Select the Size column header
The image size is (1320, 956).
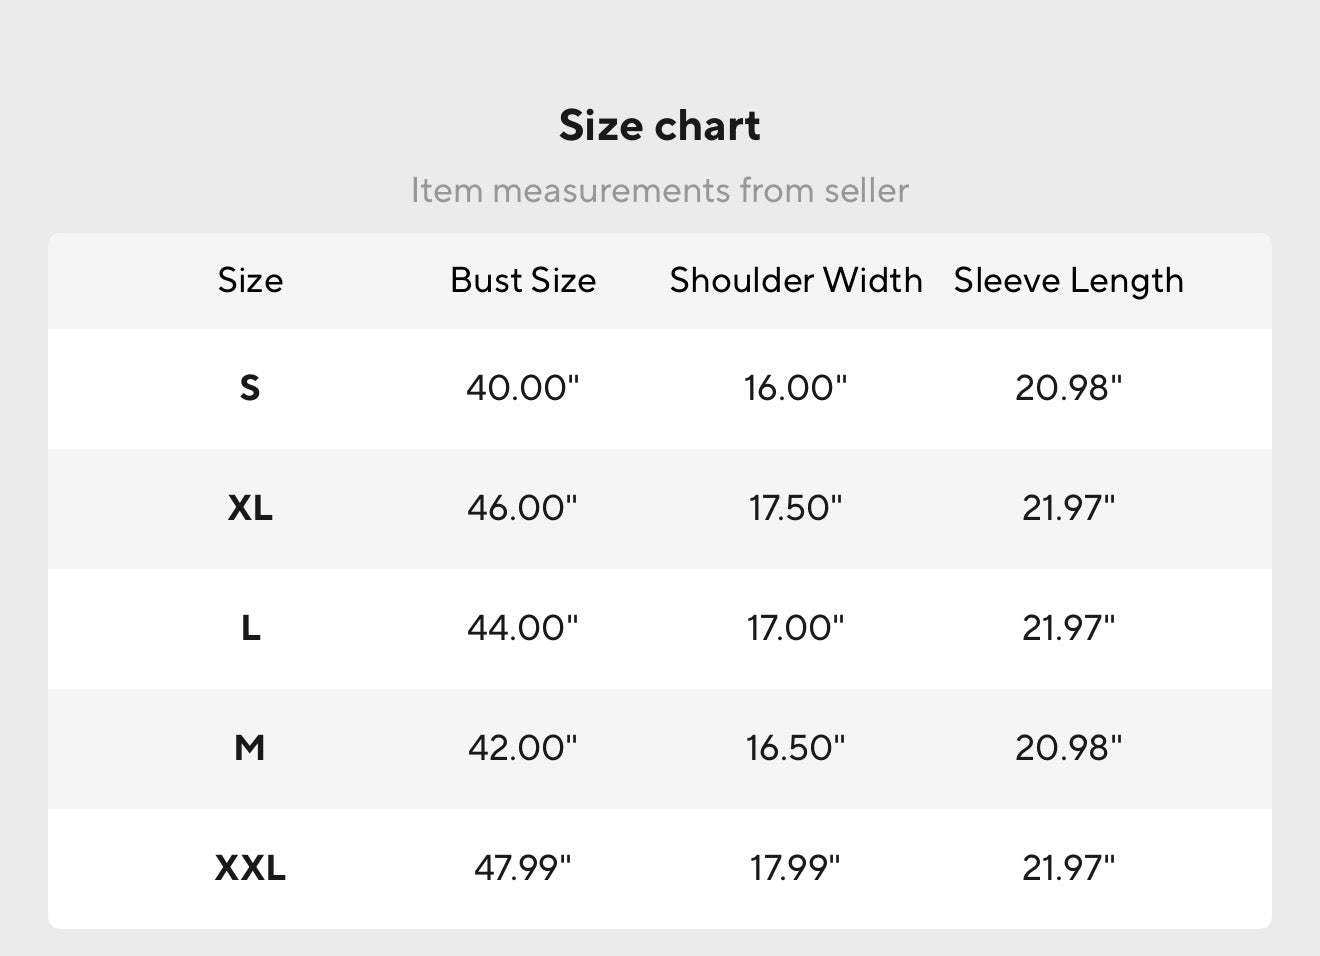point(250,281)
